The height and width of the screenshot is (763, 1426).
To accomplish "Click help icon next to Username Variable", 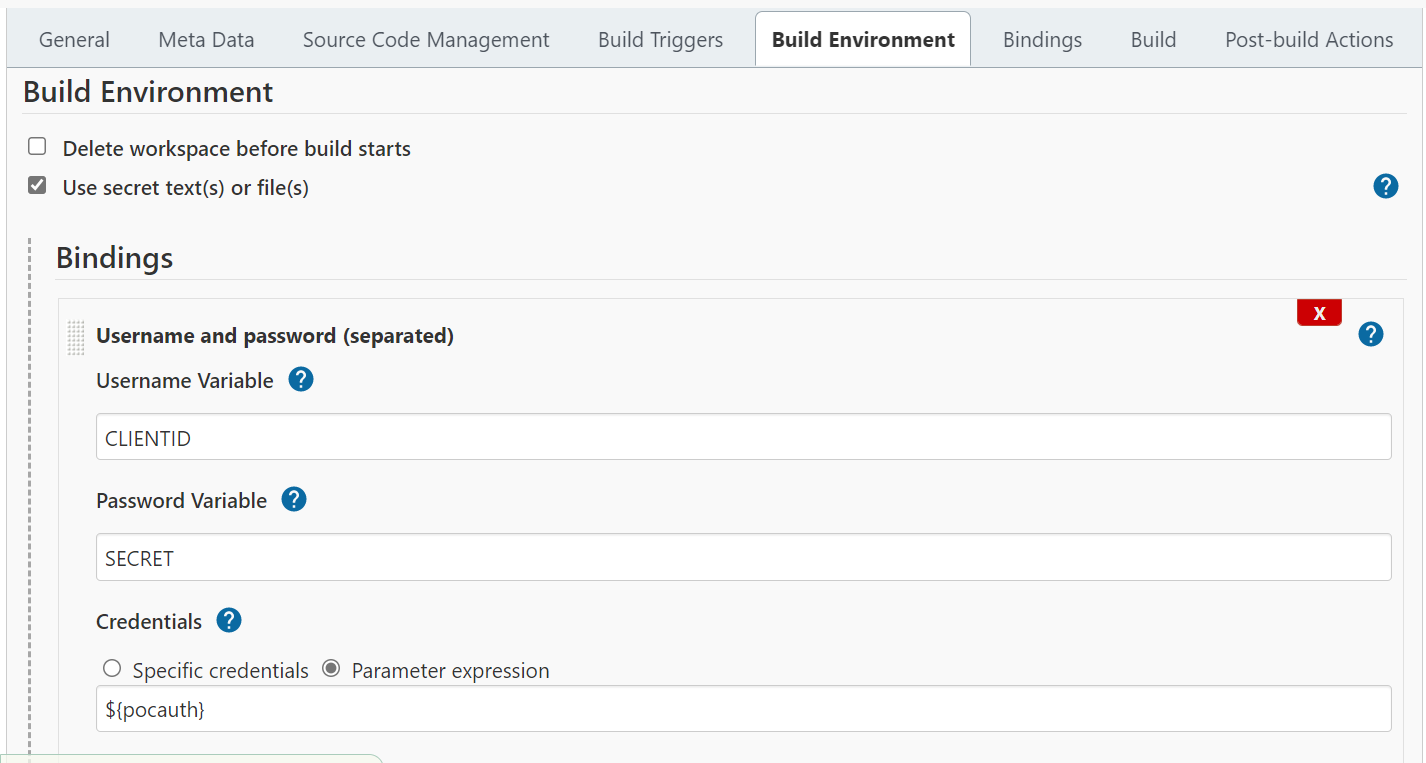I will [301, 380].
